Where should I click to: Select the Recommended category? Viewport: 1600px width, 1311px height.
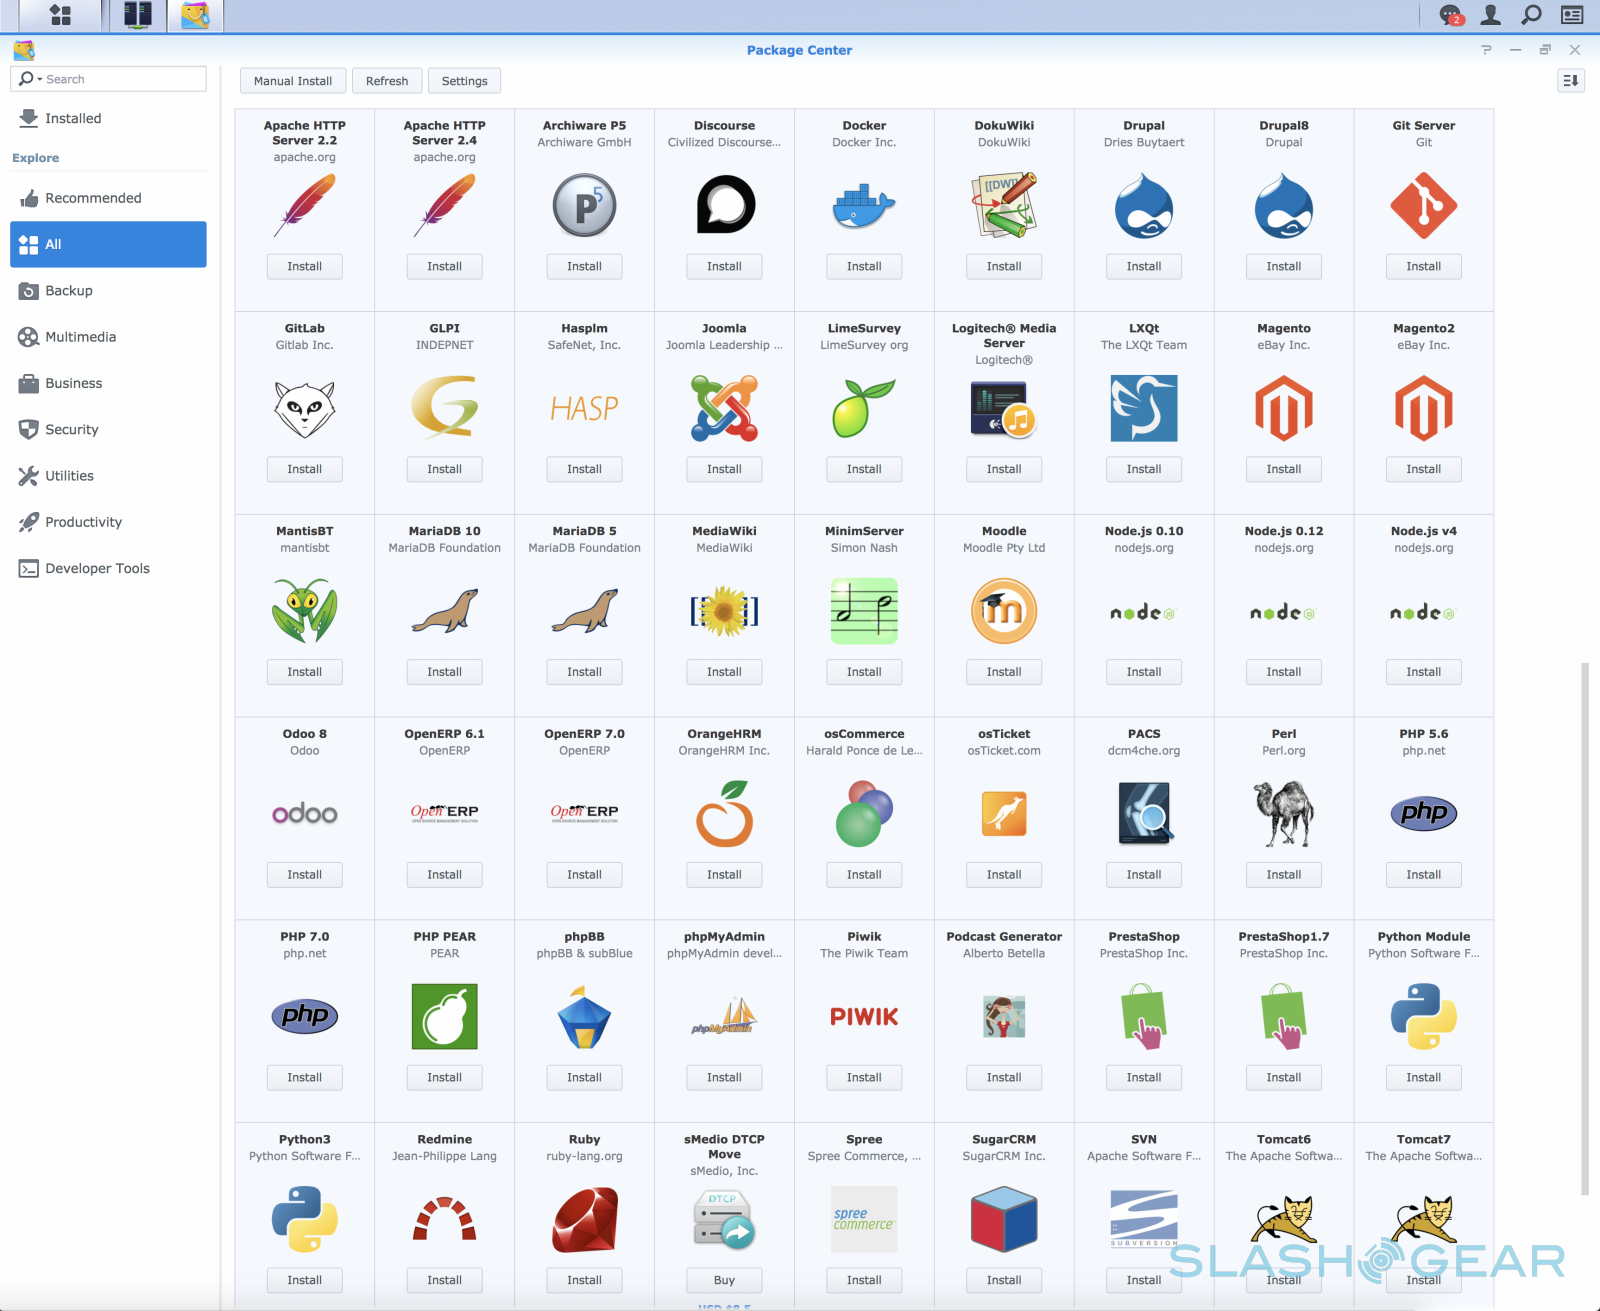[108, 198]
